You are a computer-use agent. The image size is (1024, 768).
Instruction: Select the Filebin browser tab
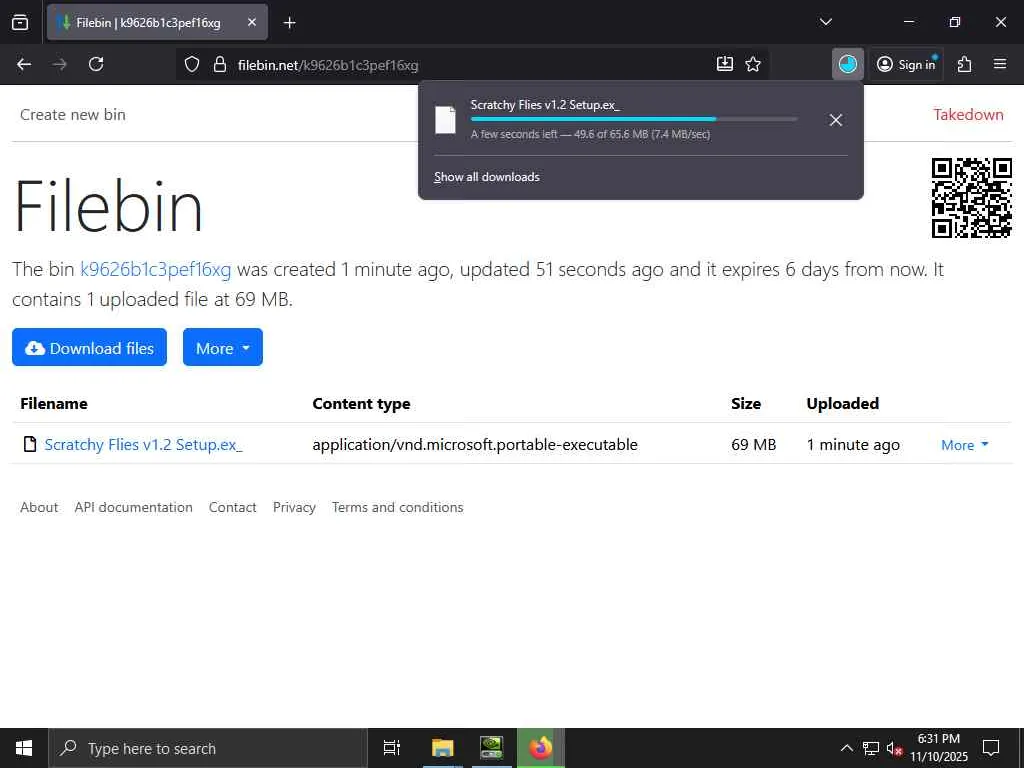[x=157, y=22]
